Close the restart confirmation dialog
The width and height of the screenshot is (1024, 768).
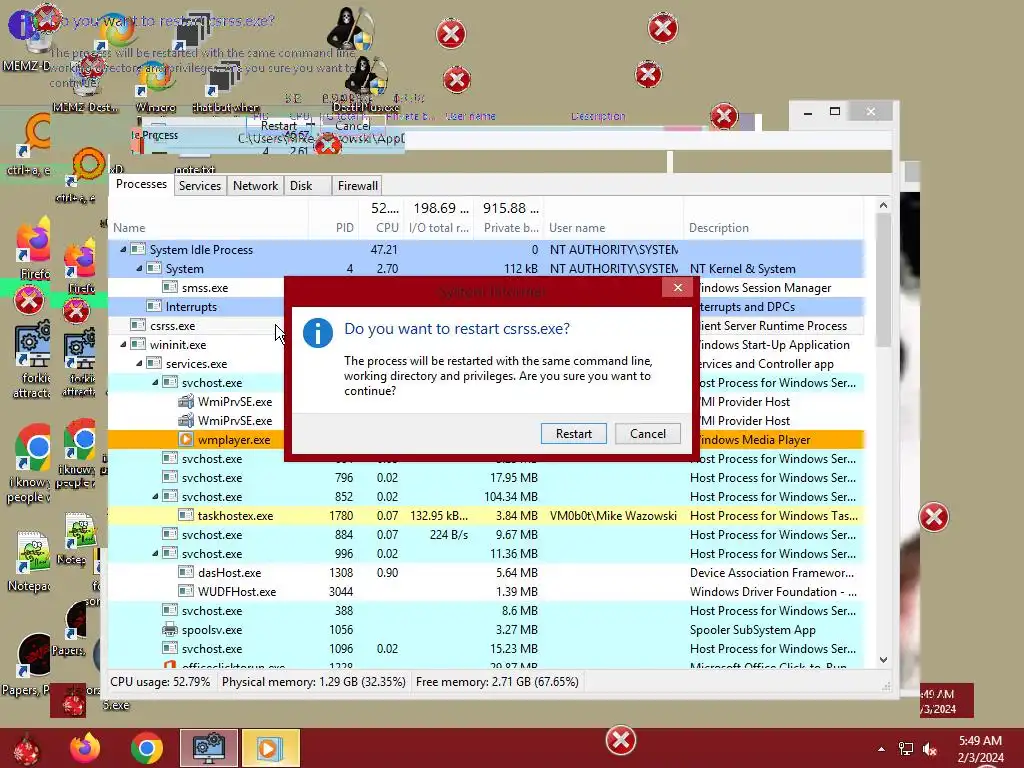(x=677, y=287)
